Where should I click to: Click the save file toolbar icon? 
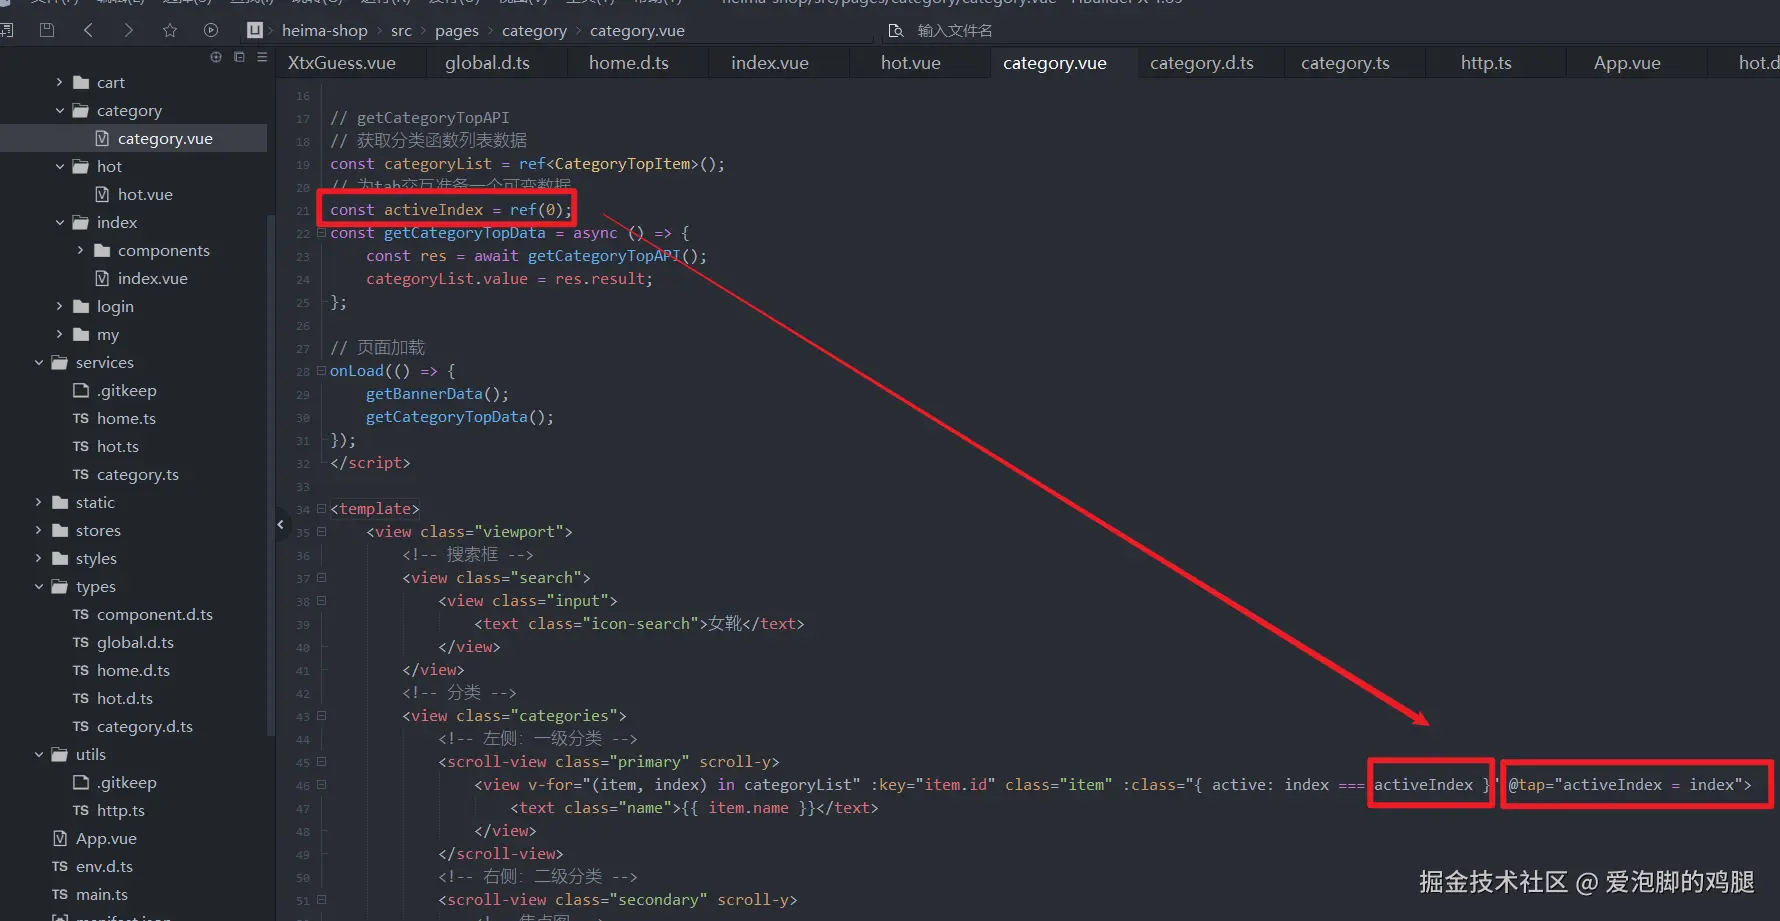pyautogui.click(x=47, y=30)
